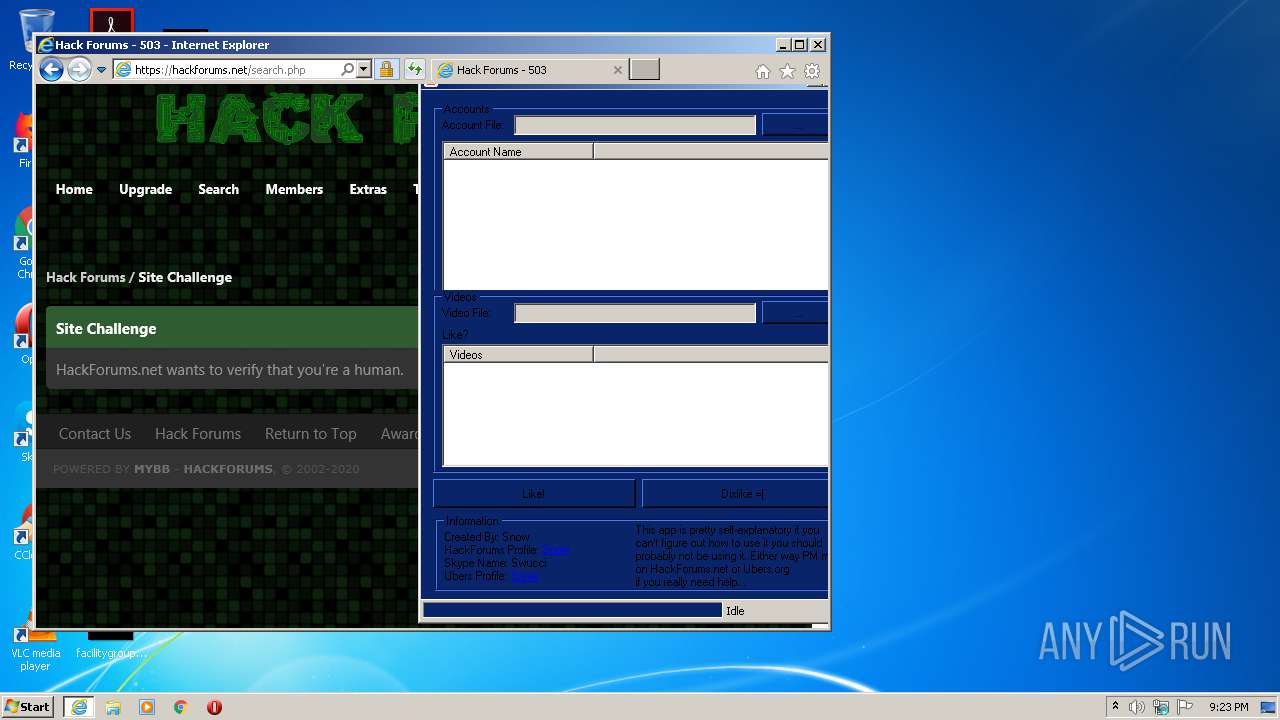1280x720 pixels.
Task: Open the Opera taskbar icon
Action: [x=214, y=707]
